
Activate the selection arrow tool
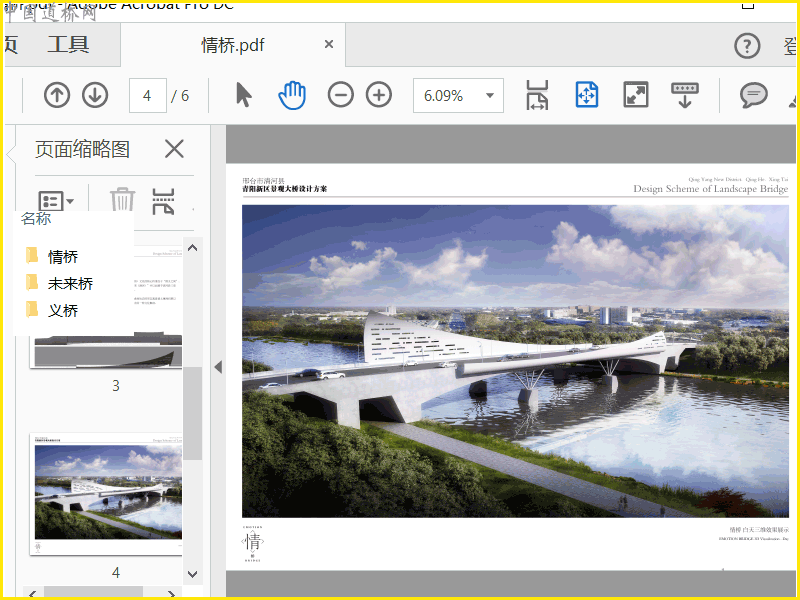tap(243, 95)
